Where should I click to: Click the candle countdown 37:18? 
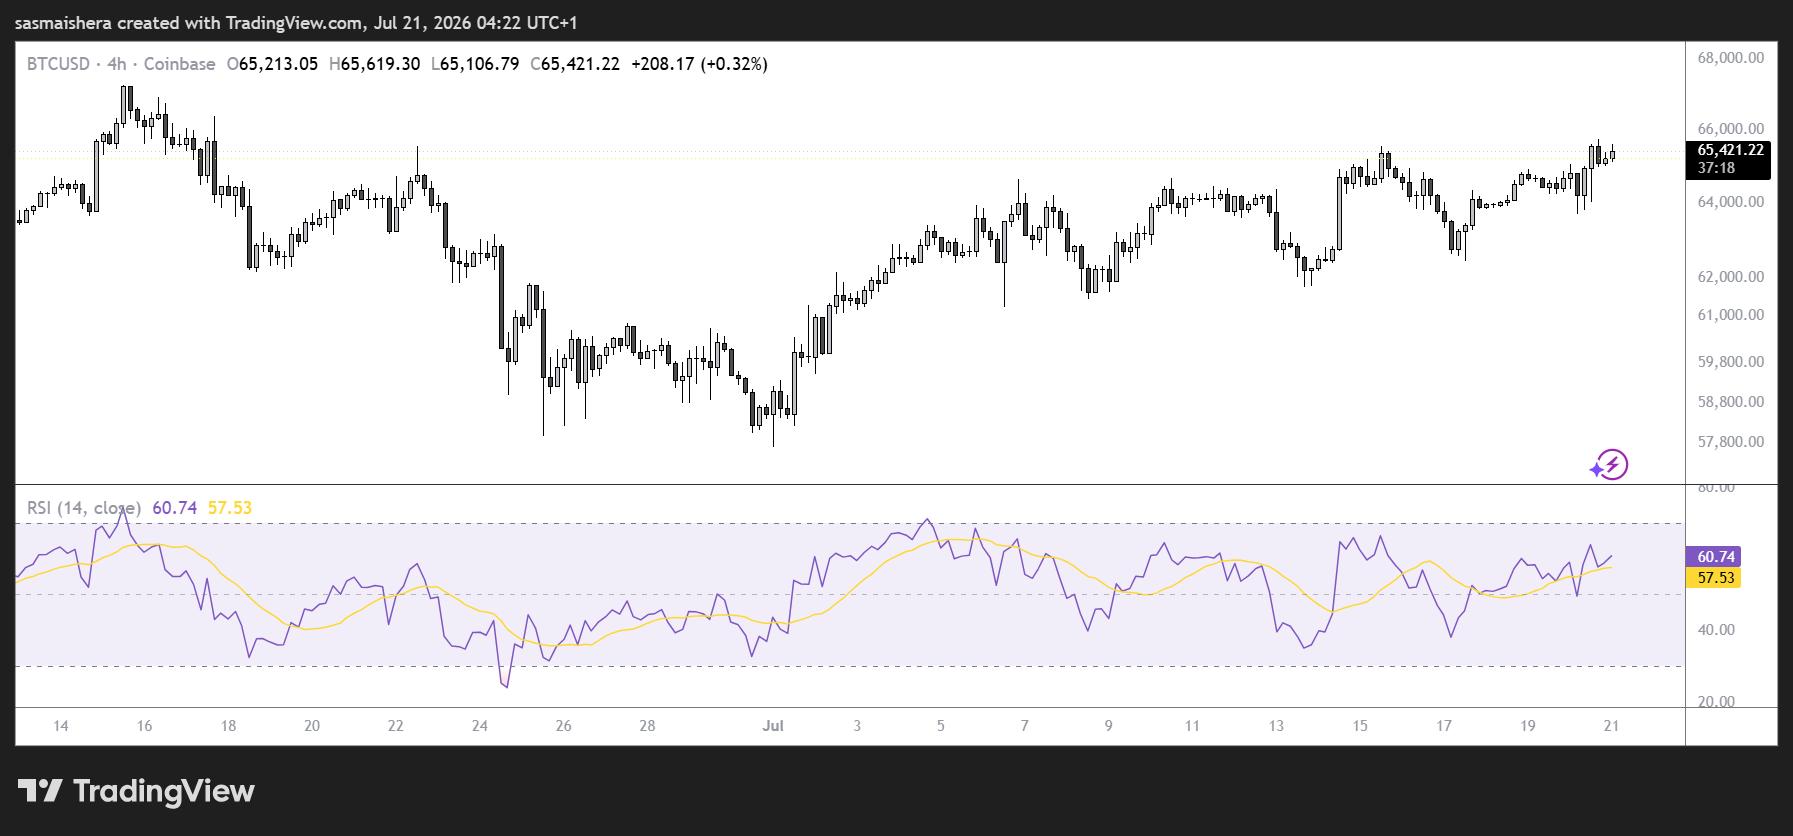(x=1716, y=168)
